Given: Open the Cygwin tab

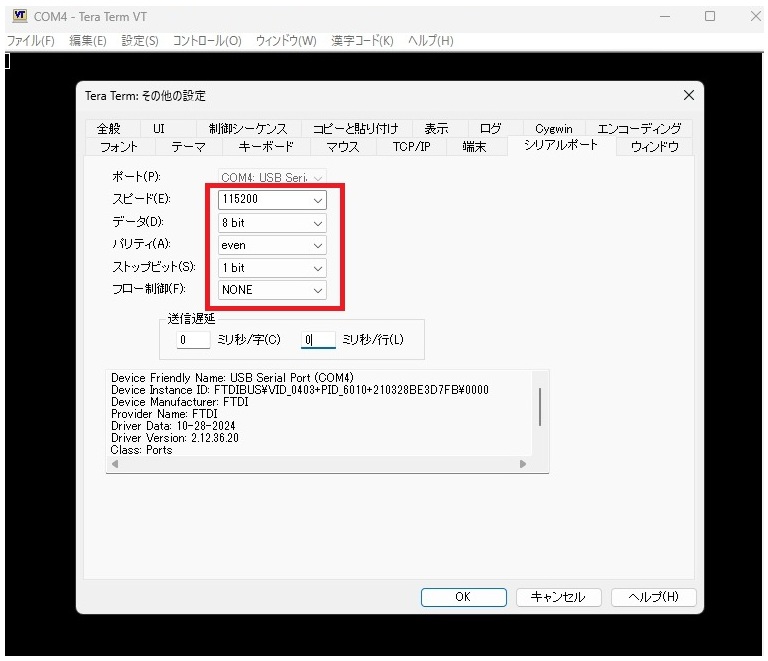Looking at the screenshot, I should click(x=553, y=128).
